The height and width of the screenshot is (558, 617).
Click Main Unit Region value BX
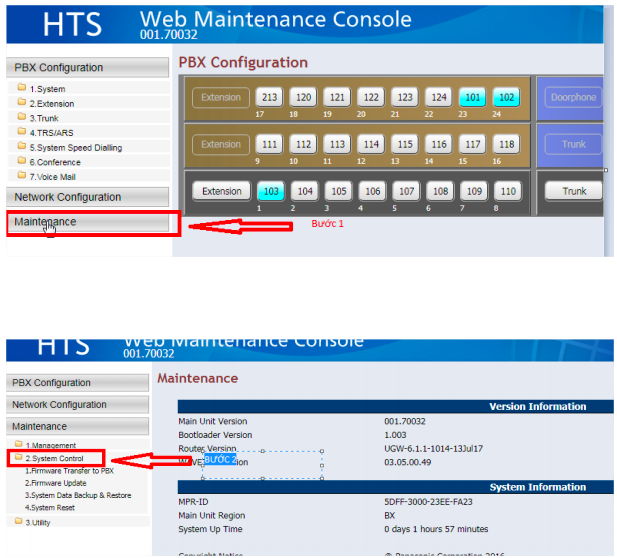click(390, 516)
